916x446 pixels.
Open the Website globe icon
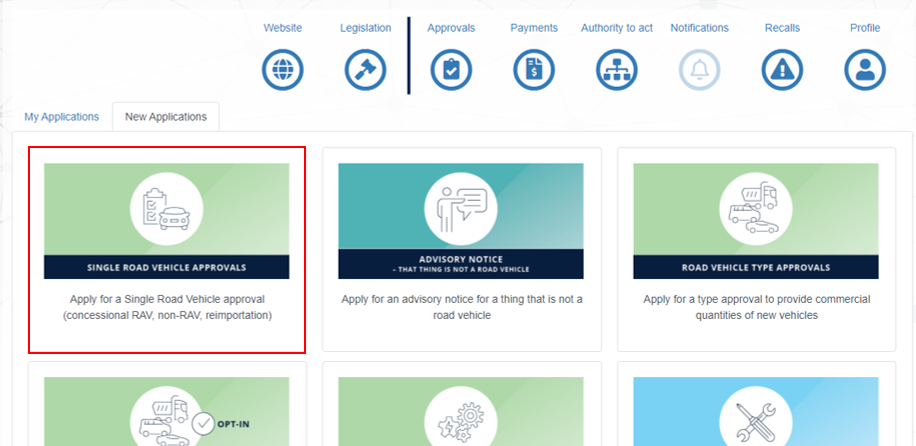[282, 70]
